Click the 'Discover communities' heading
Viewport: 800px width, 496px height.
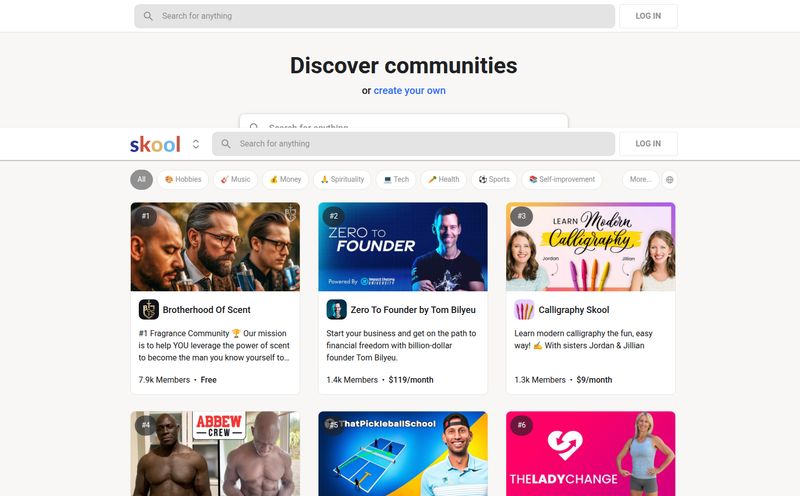(x=404, y=65)
